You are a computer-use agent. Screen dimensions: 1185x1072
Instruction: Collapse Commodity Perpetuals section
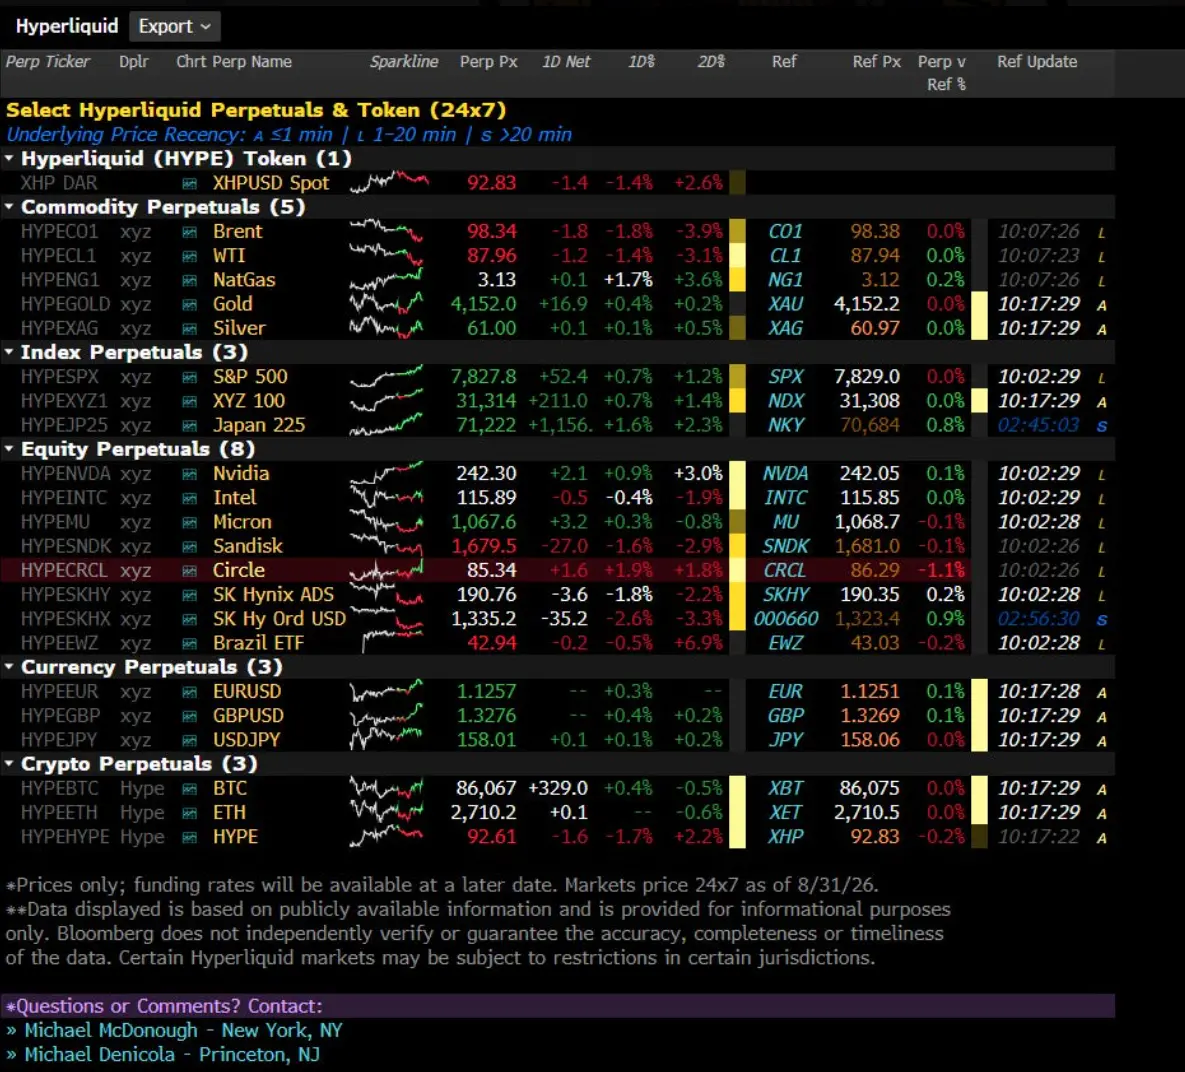(9, 206)
